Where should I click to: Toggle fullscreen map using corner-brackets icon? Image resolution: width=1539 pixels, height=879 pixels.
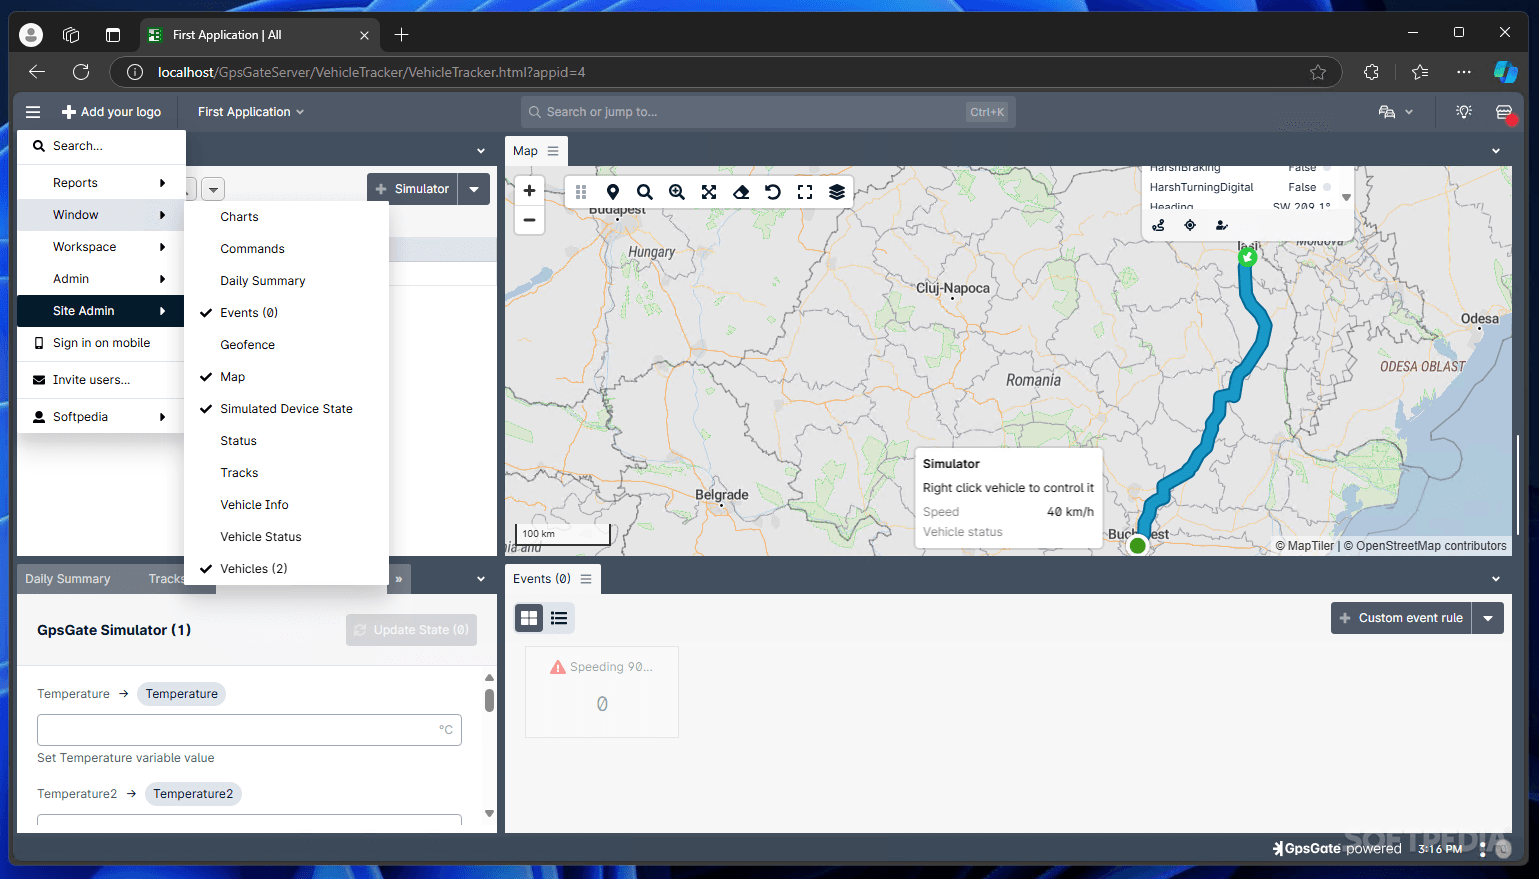pos(805,192)
